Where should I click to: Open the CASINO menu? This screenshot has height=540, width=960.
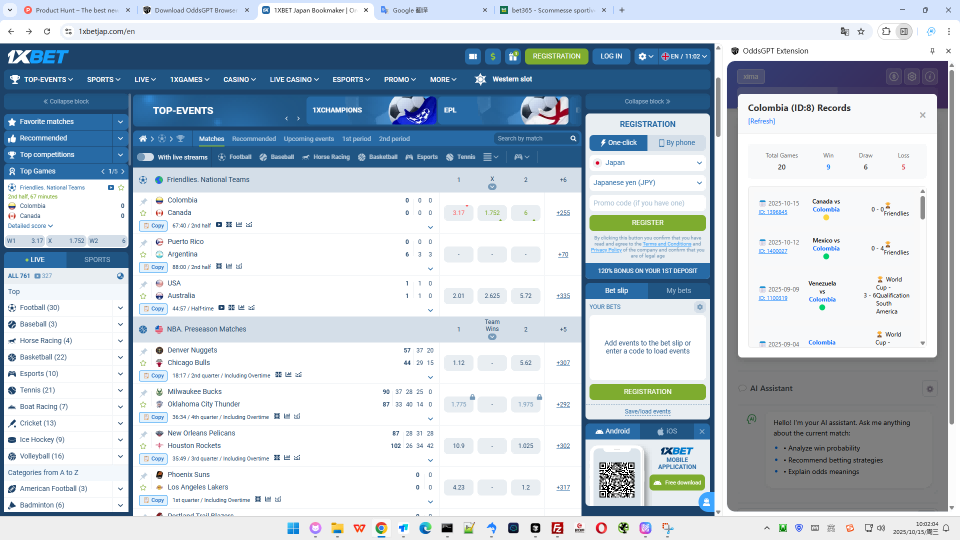(x=239, y=80)
